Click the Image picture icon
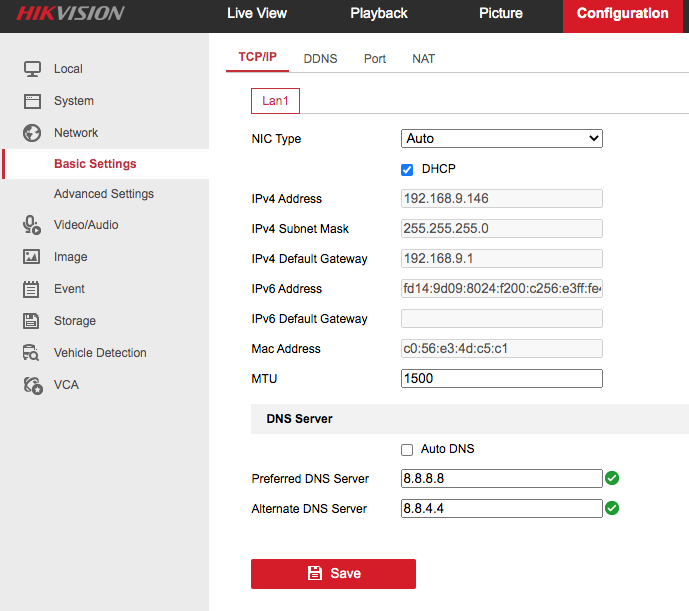The width and height of the screenshot is (689, 611). (x=32, y=257)
